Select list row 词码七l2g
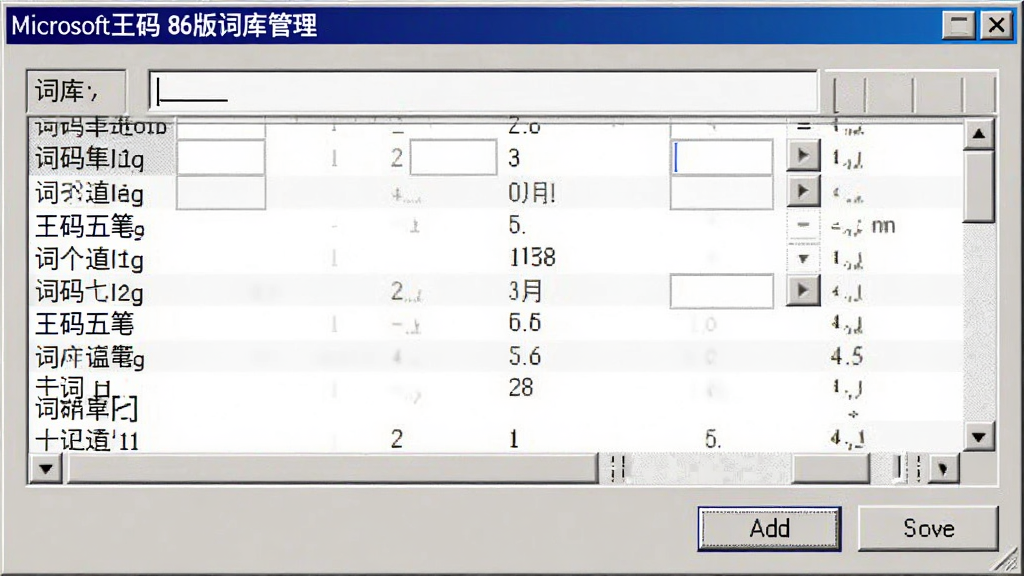Image resolution: width=1024 pixels, height=576 pixels. pyautogui.click(x=496, y=291)
